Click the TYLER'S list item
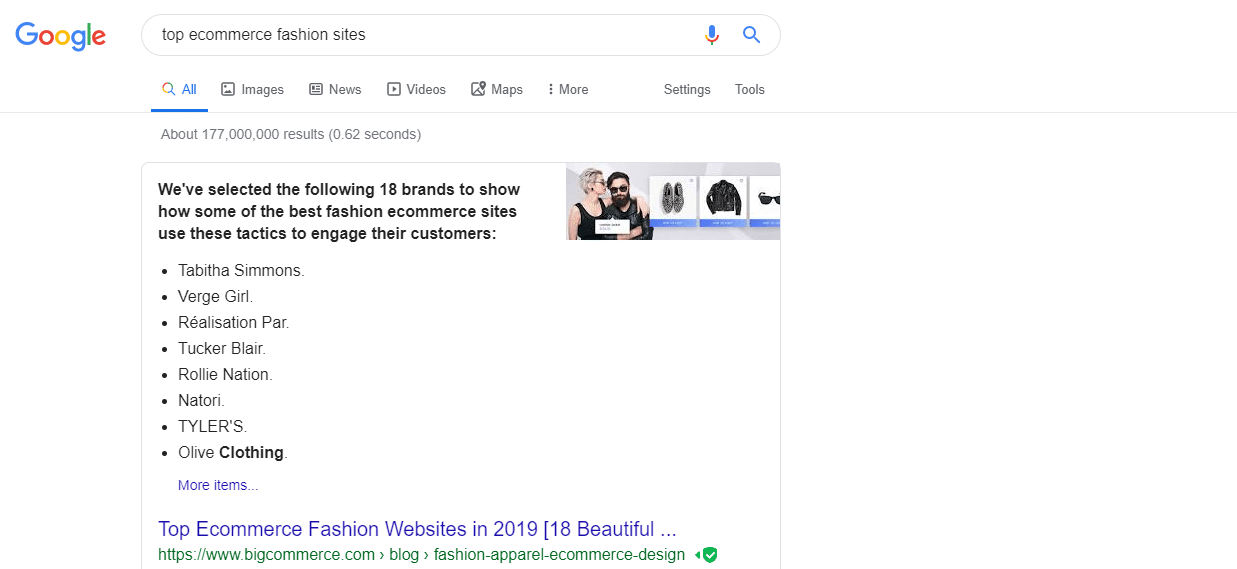This screenshot has height=569, width=1237. click(x=212, y=426)
